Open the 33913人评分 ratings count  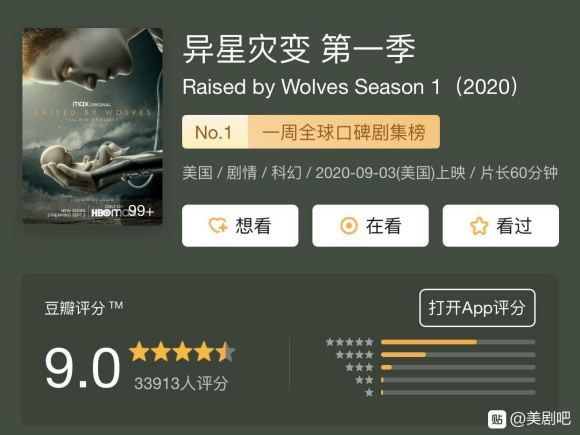pyautogui.click(x=181, y=383)
